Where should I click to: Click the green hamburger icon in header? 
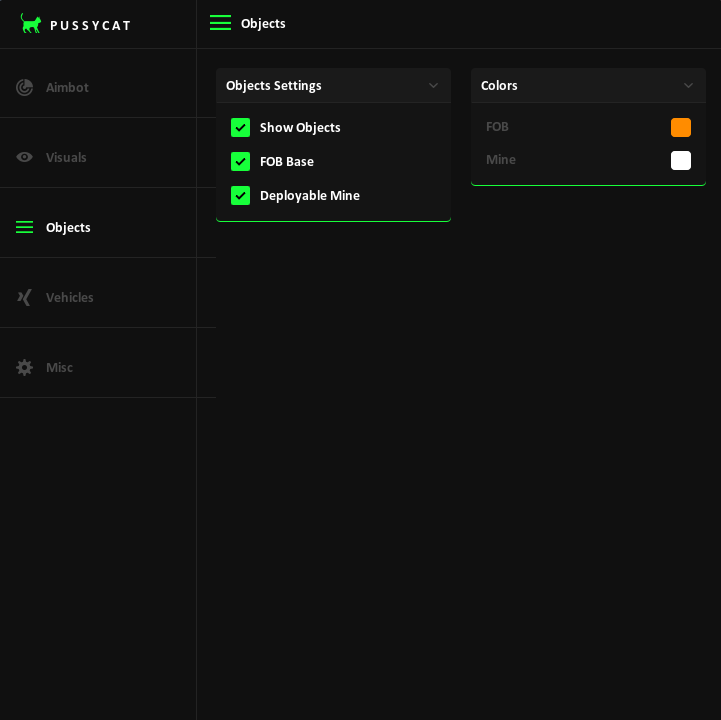click(220, 23)
